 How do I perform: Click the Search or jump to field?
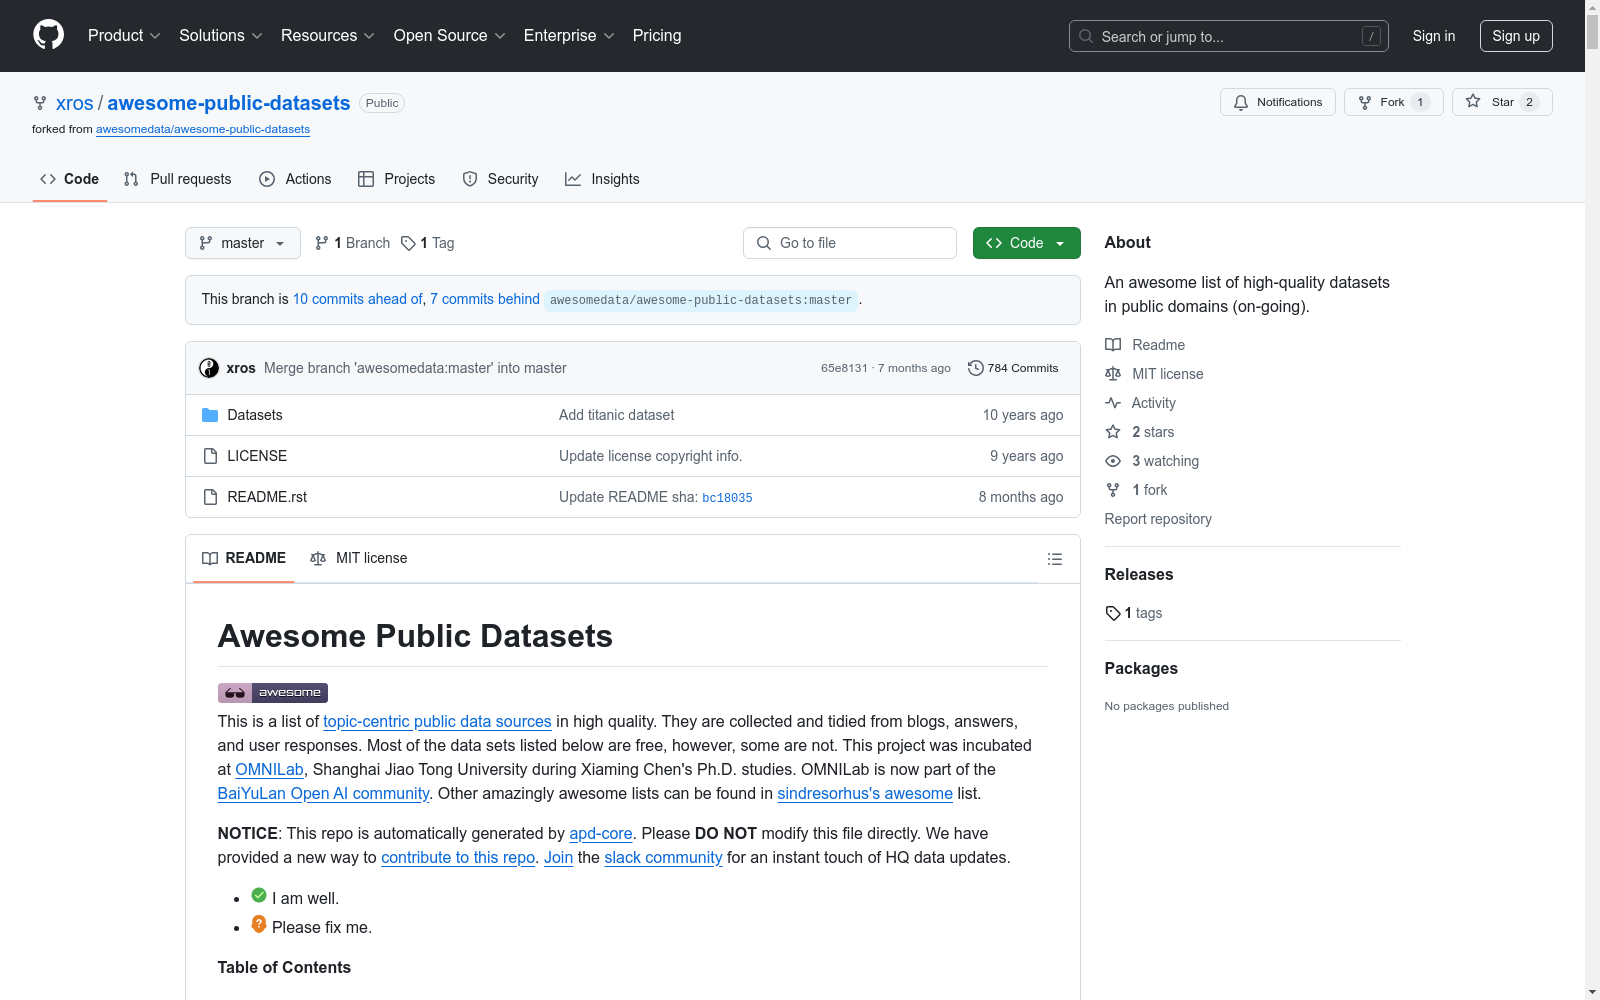point(1229,36)
